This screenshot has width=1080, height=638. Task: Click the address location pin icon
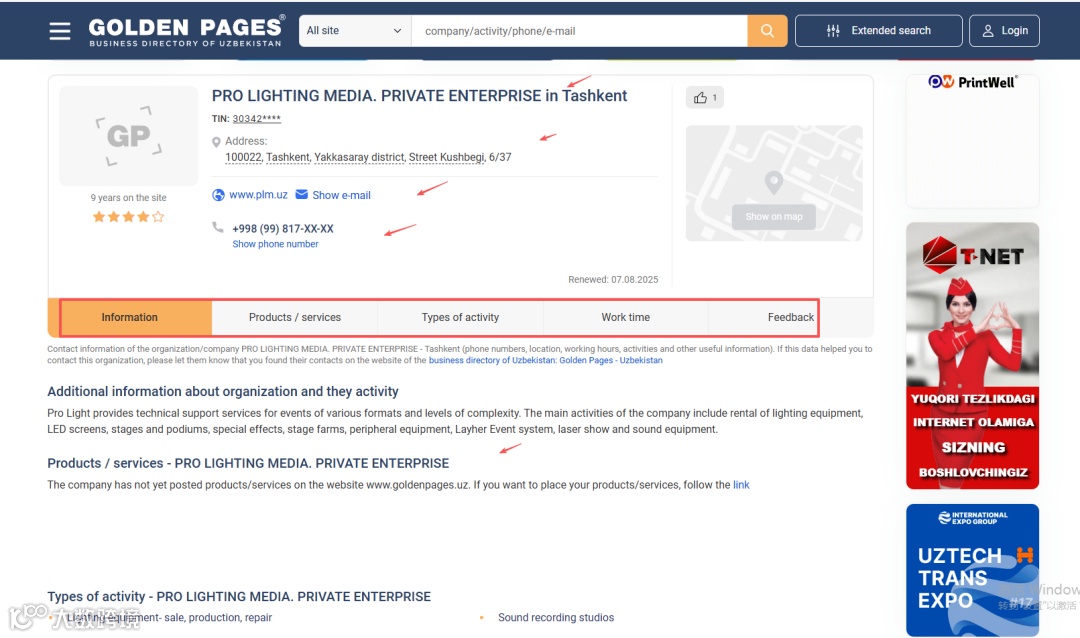(216, 142)
